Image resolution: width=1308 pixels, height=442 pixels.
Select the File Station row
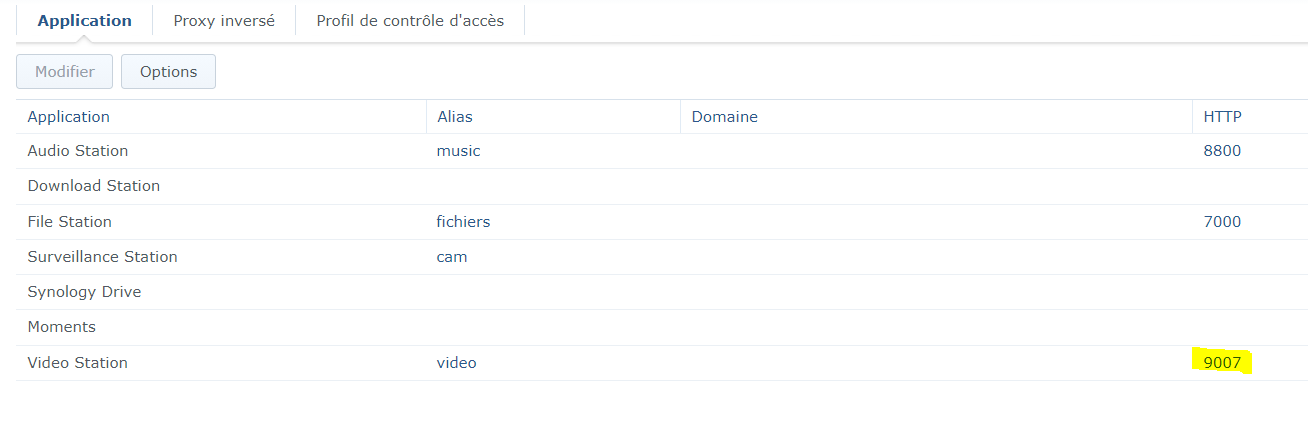70,222
